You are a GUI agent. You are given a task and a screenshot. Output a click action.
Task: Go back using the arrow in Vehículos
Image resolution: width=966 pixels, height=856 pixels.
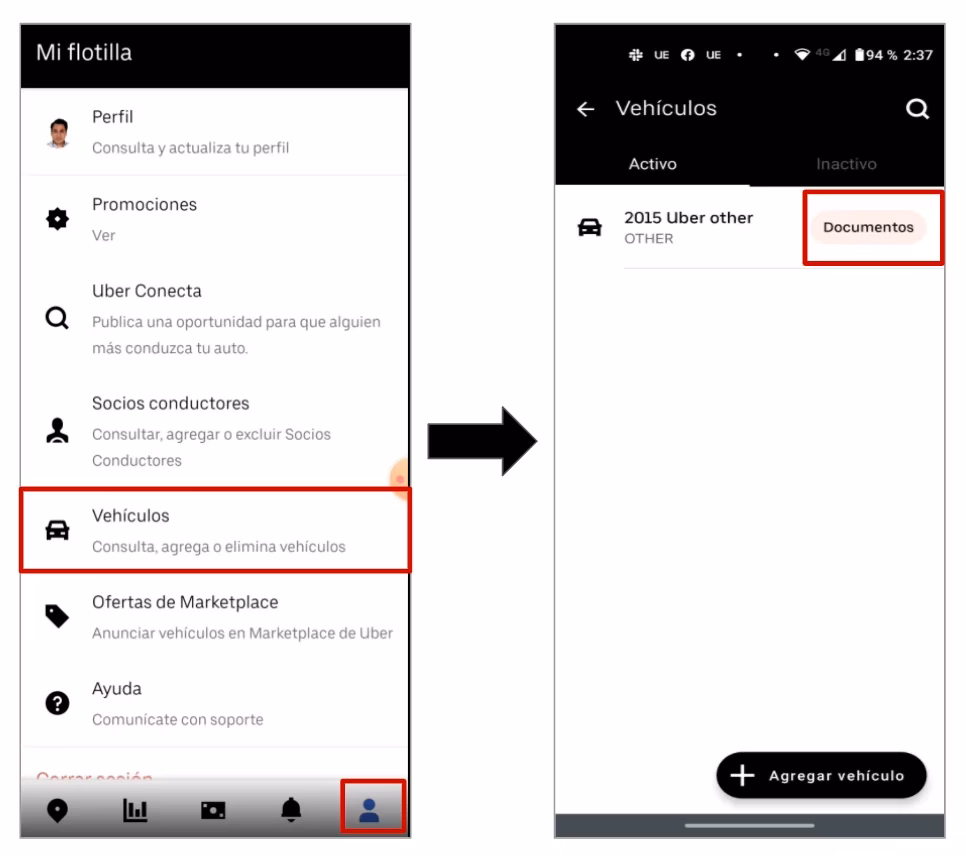[586, 109]
